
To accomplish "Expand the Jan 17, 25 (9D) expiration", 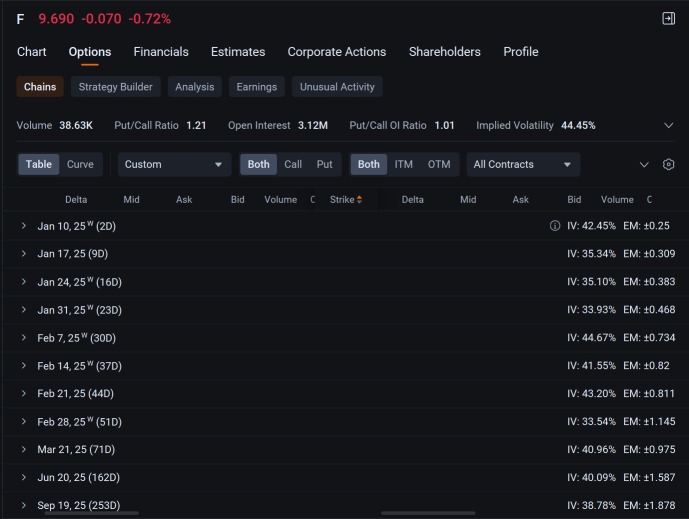I will point(24,254).
